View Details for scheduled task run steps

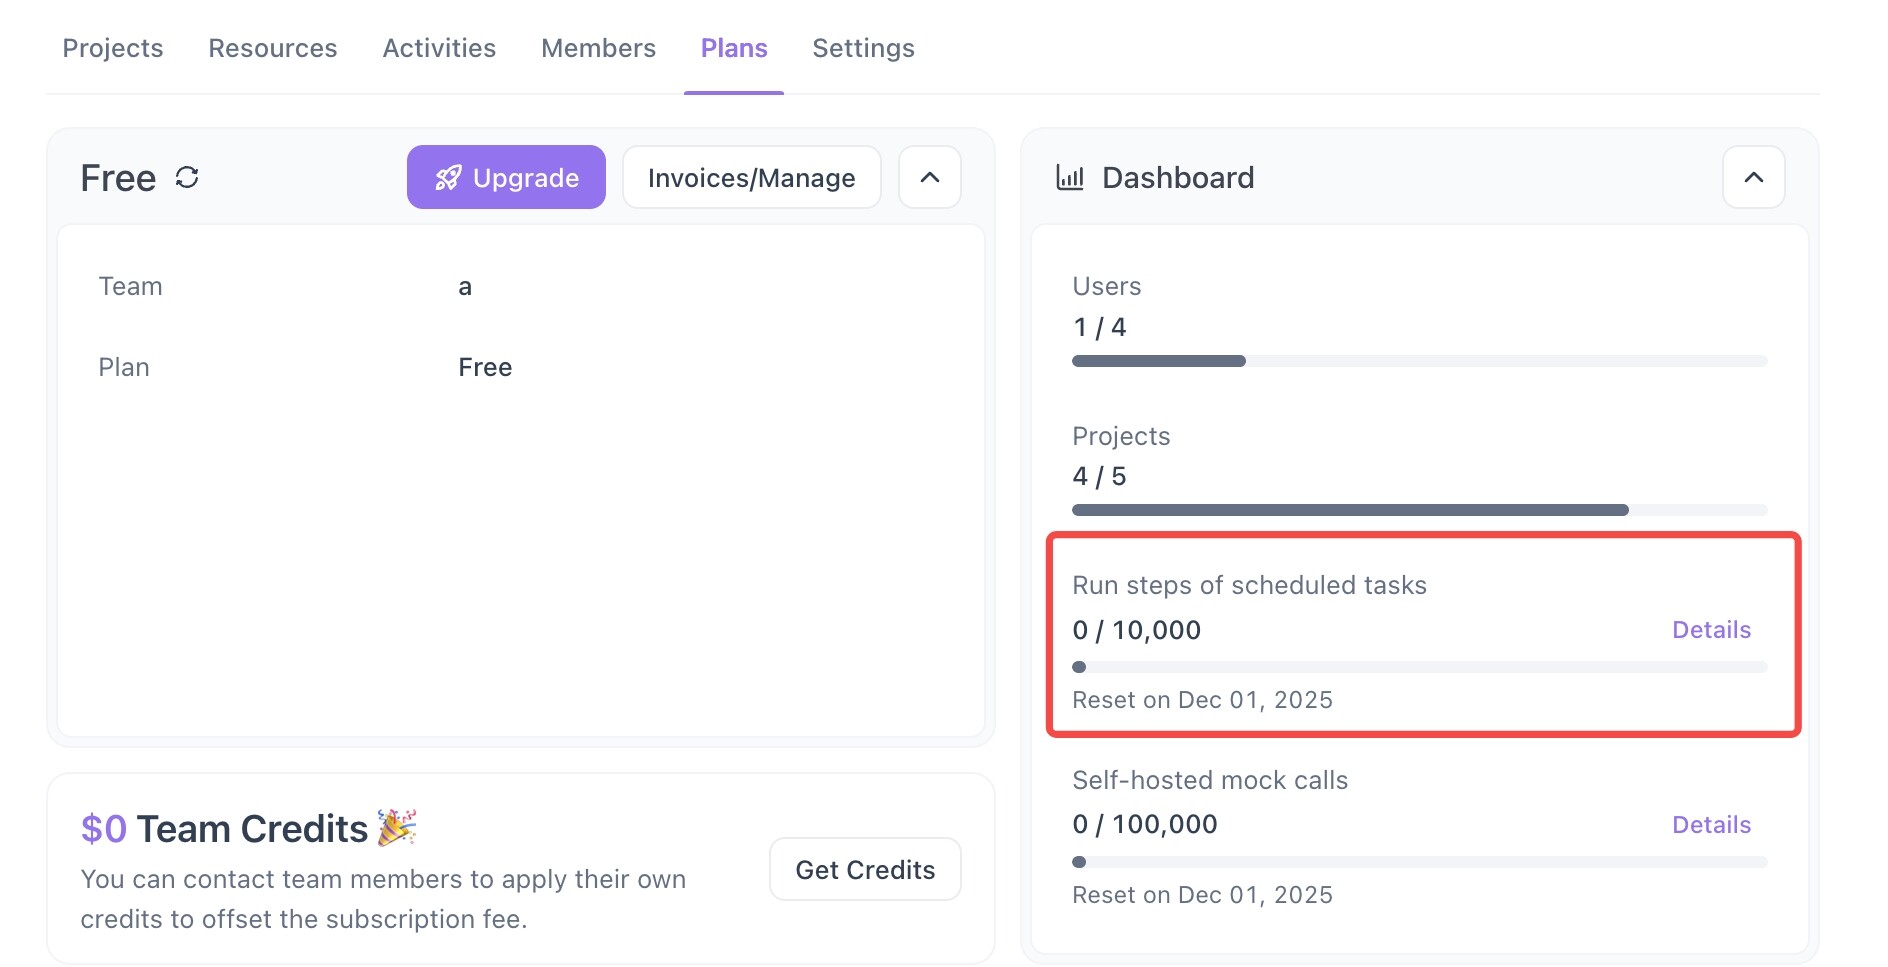click(1711, 630)
